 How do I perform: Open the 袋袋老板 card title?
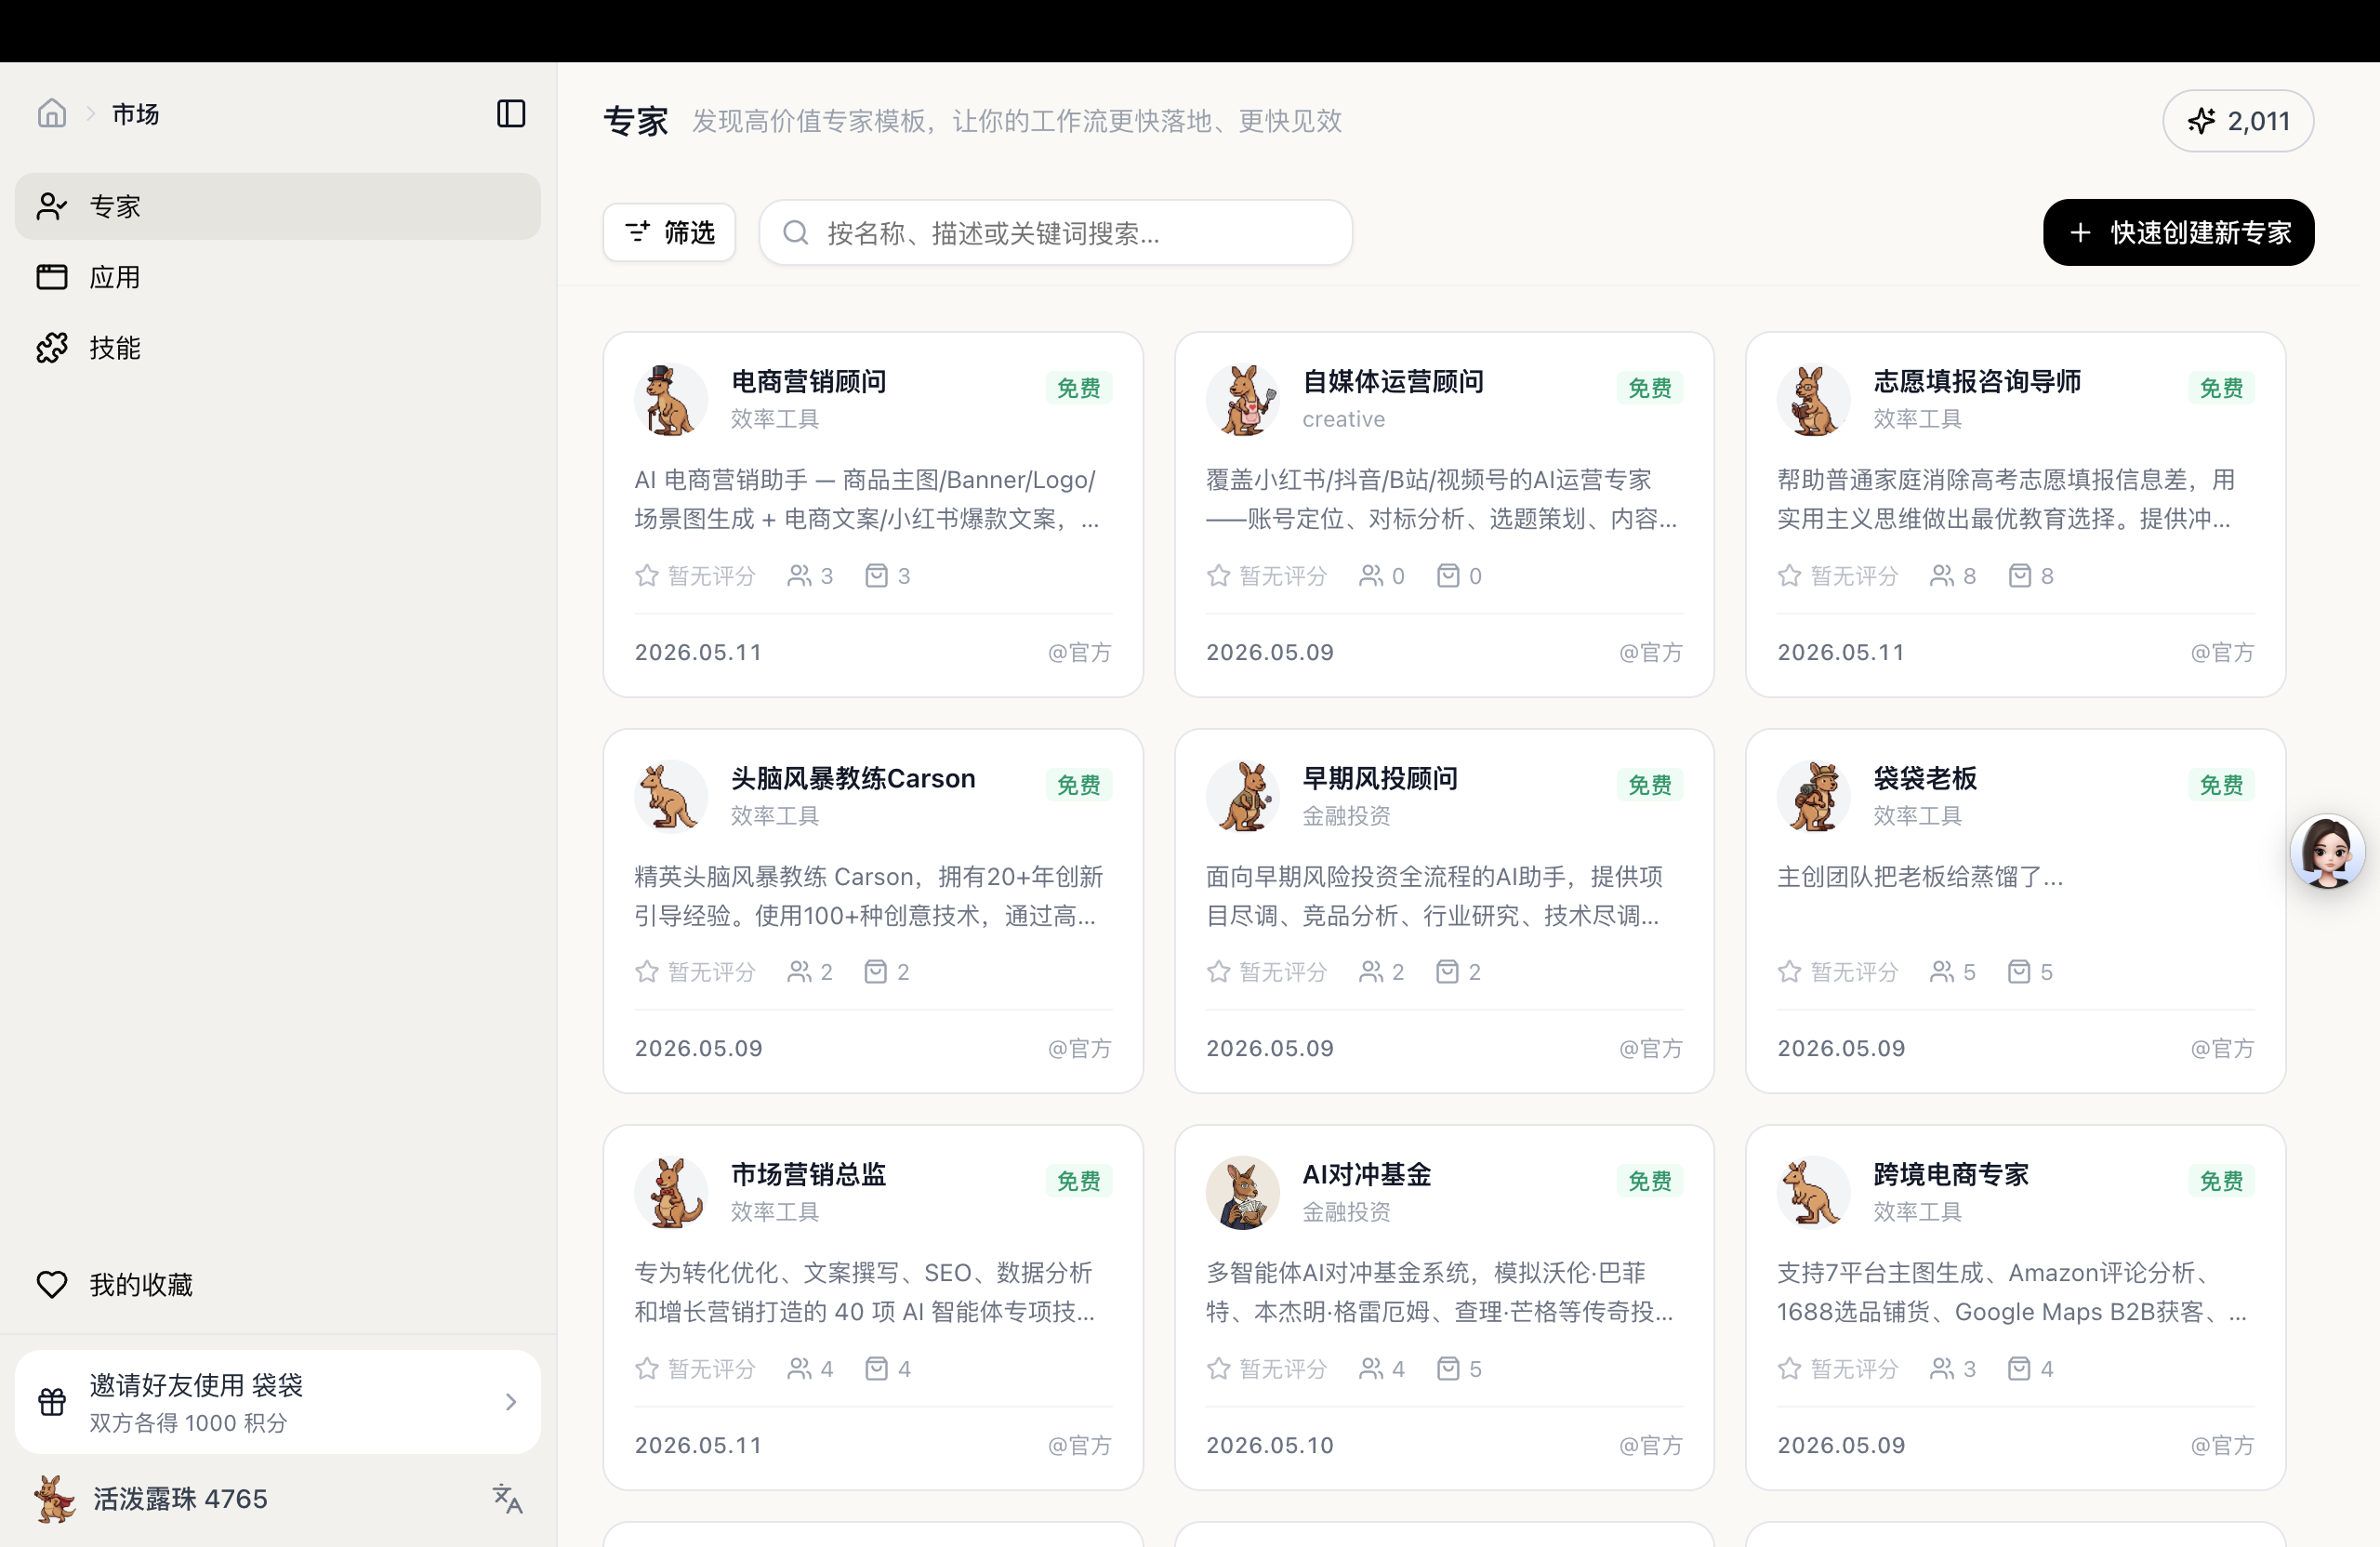coord(1925,778)
